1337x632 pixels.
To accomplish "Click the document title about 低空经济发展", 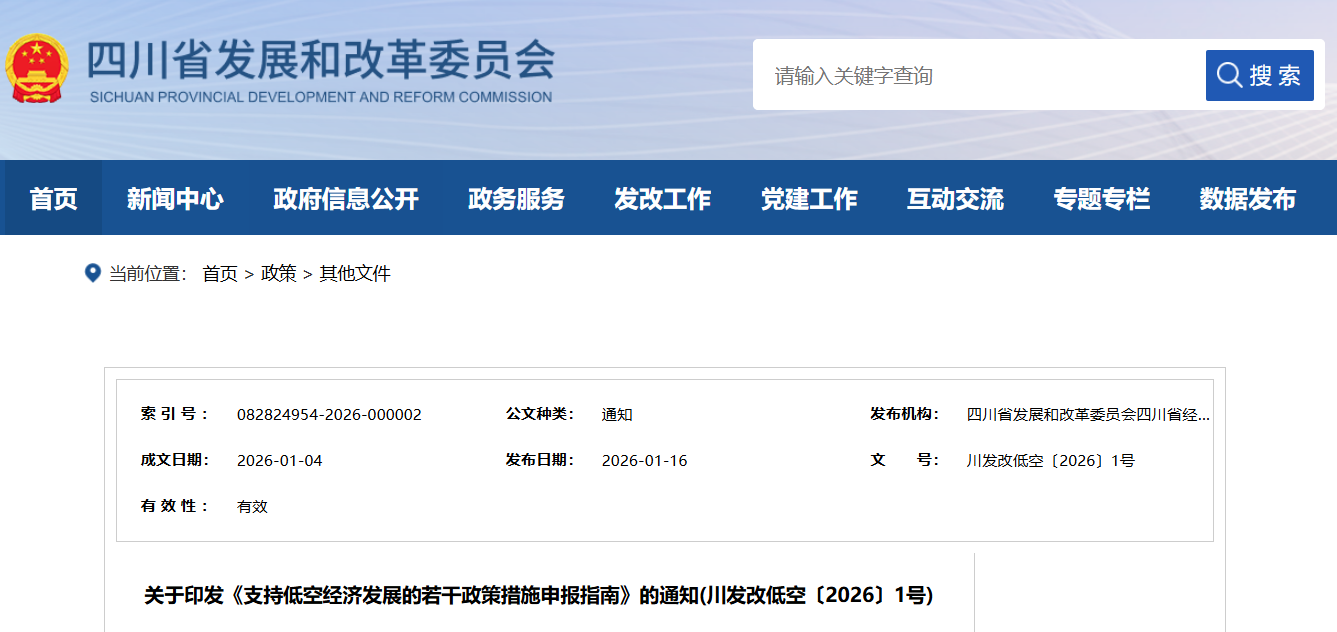I will coord(538,596).
